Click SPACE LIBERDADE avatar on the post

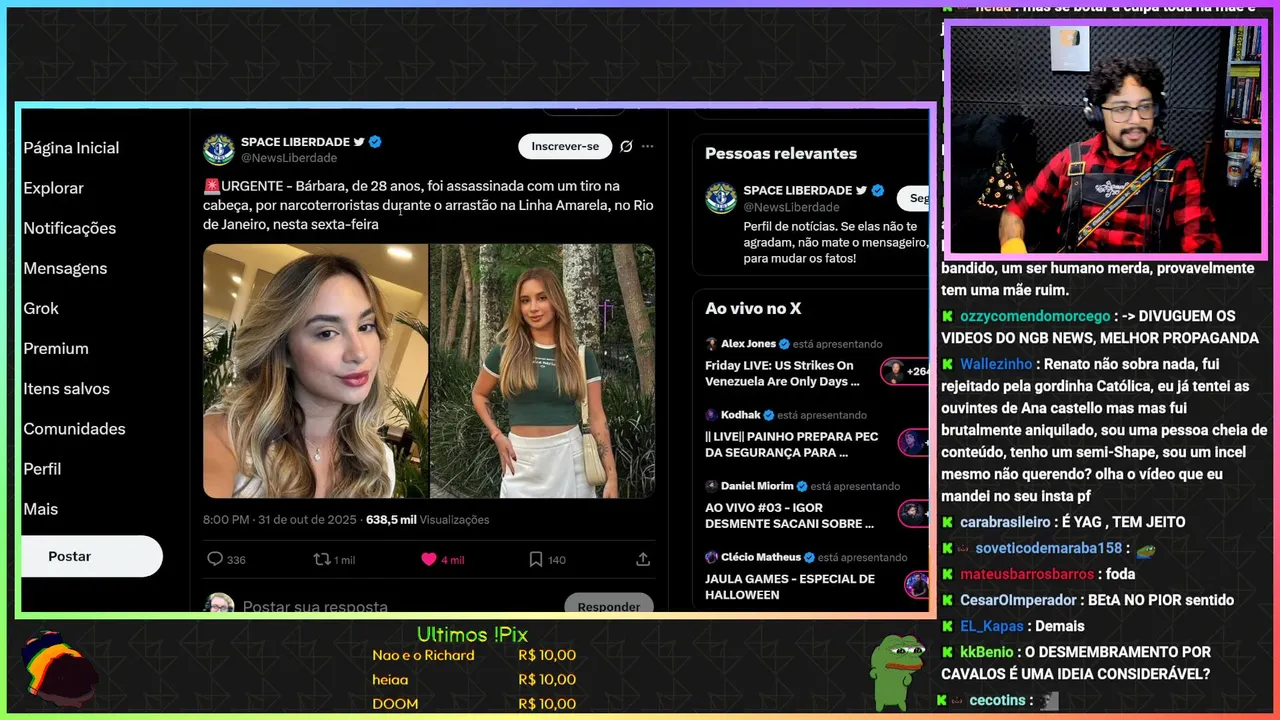click(219, 149)
